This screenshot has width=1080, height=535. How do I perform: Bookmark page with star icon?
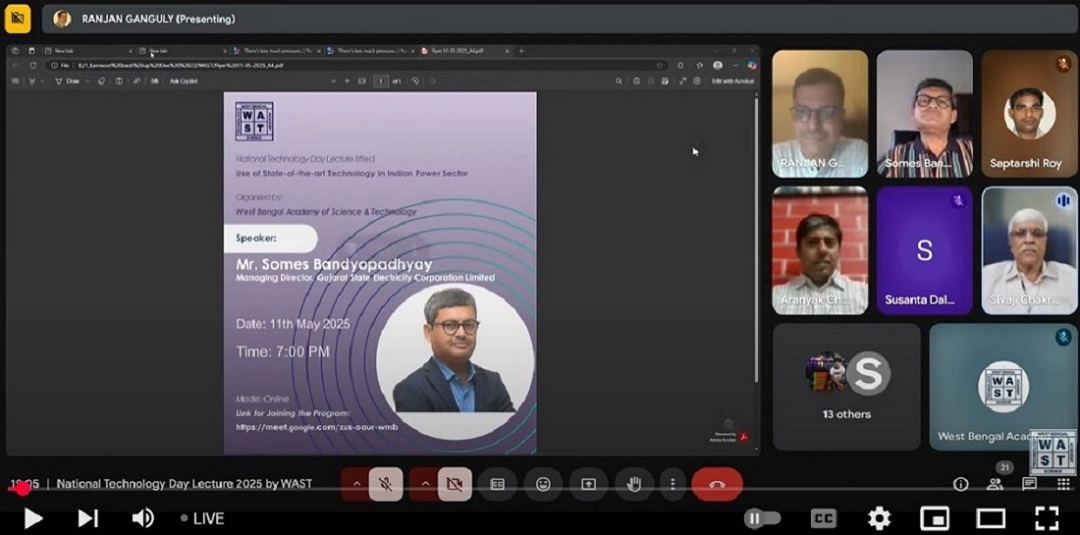[x=659, y=65]
